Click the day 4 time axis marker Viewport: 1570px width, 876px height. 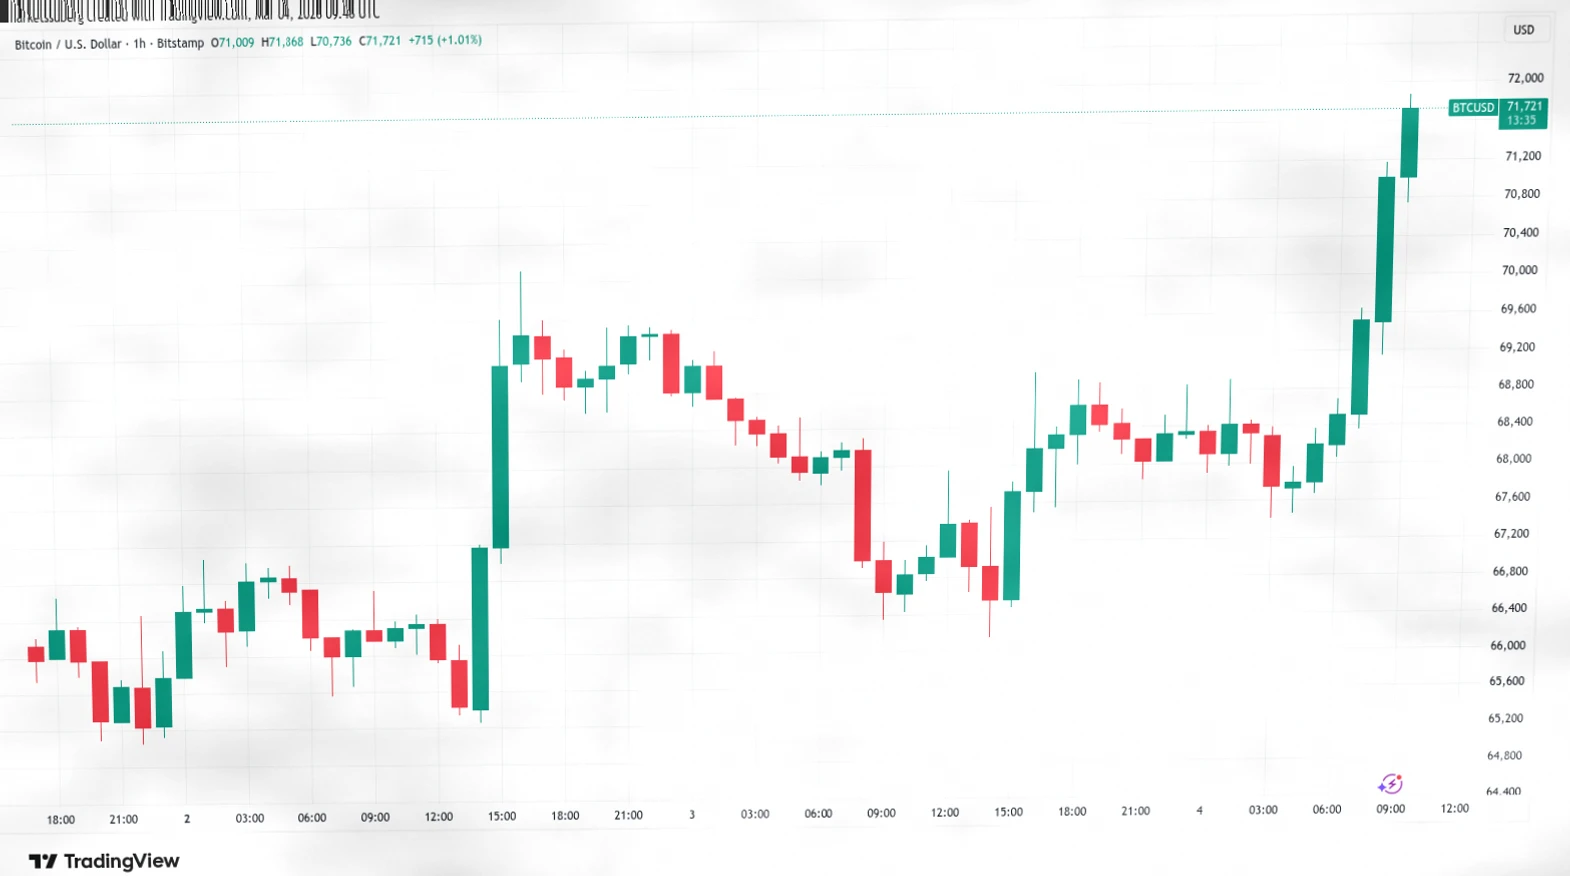point(1199,811)
